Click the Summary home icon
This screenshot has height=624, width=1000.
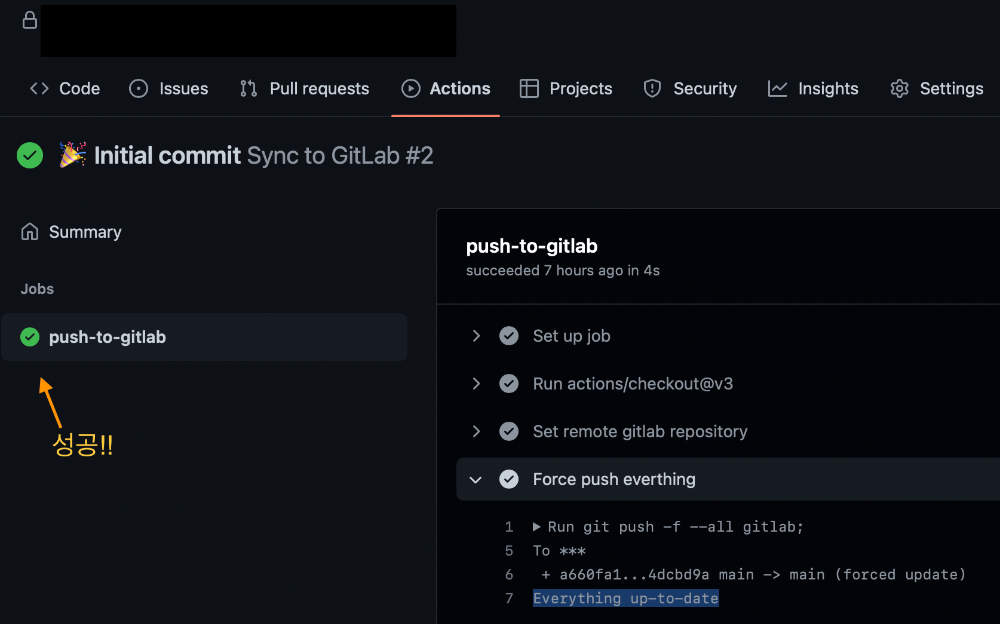(30, 232)
